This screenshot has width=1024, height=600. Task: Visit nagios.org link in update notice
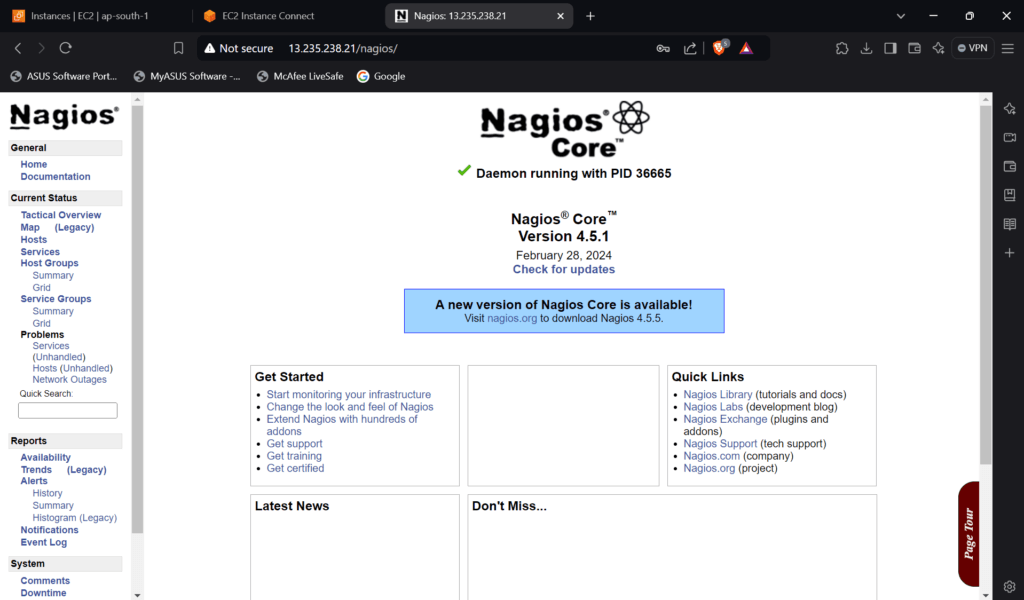click(x=512, y=319)
